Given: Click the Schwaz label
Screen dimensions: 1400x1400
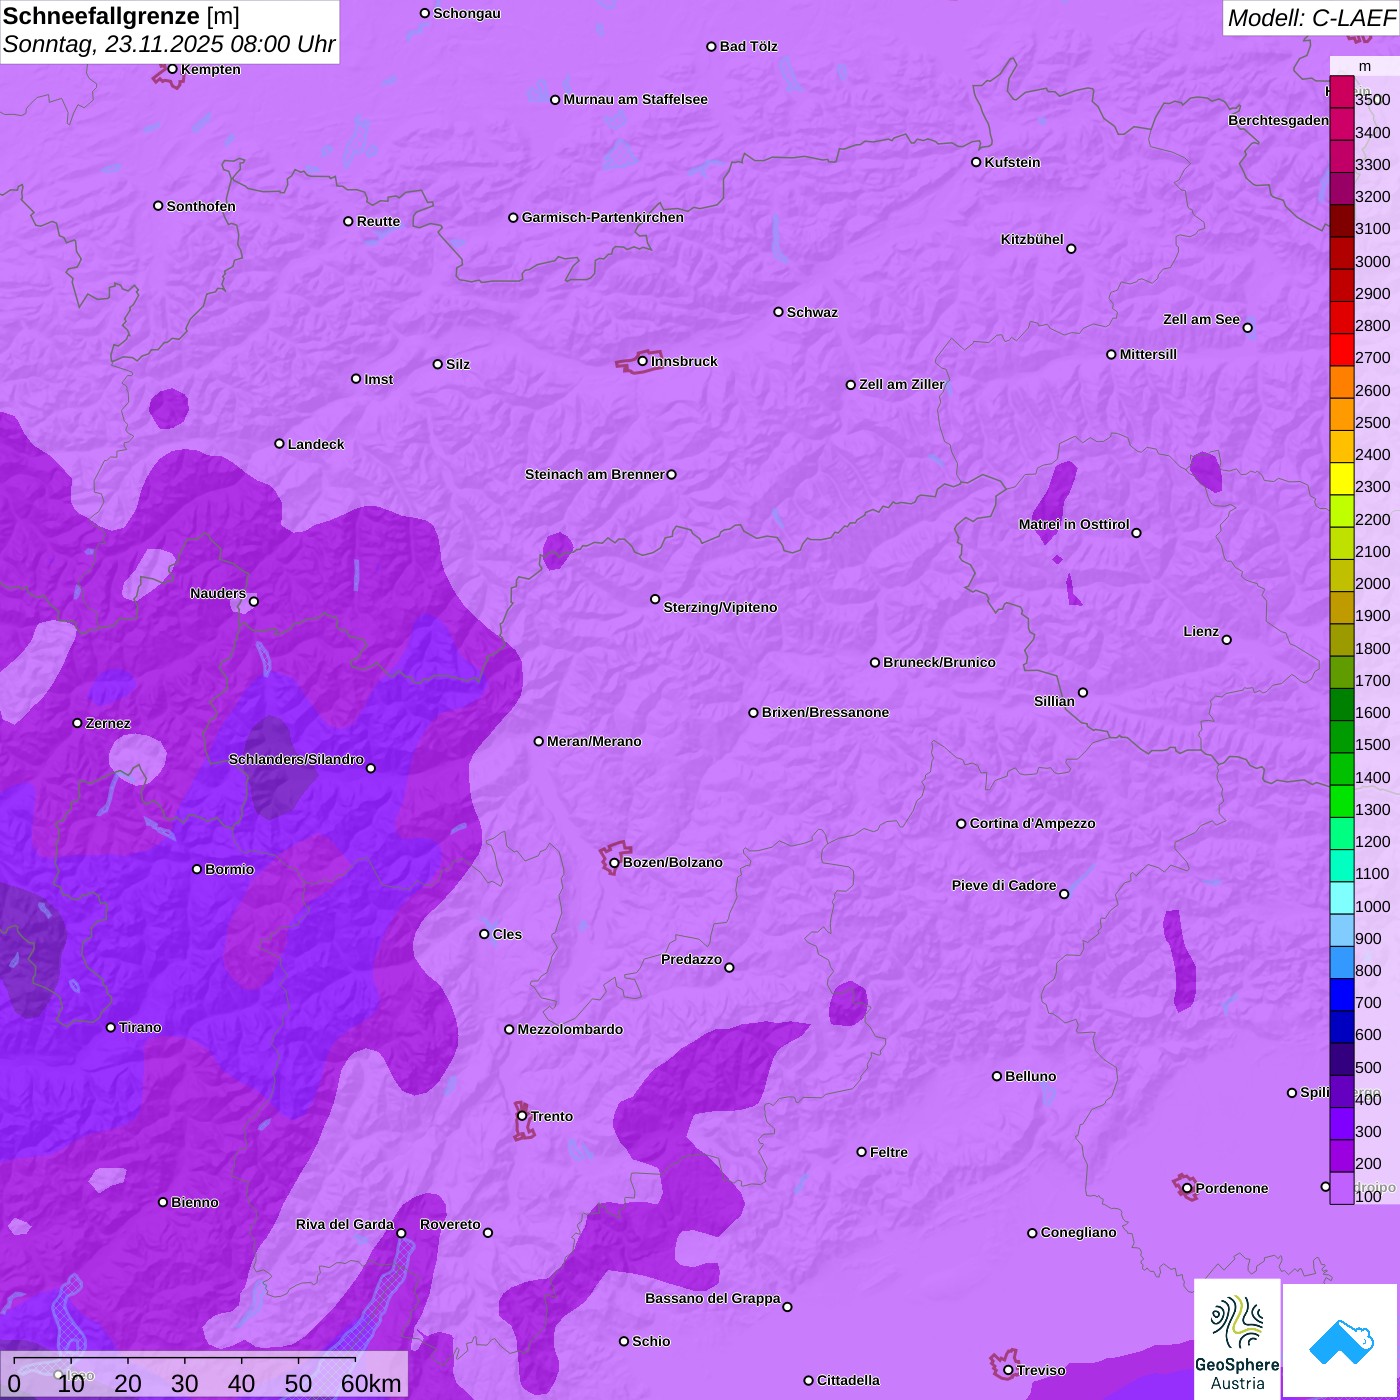Looking at the screenshot, I should click(812, 312).
